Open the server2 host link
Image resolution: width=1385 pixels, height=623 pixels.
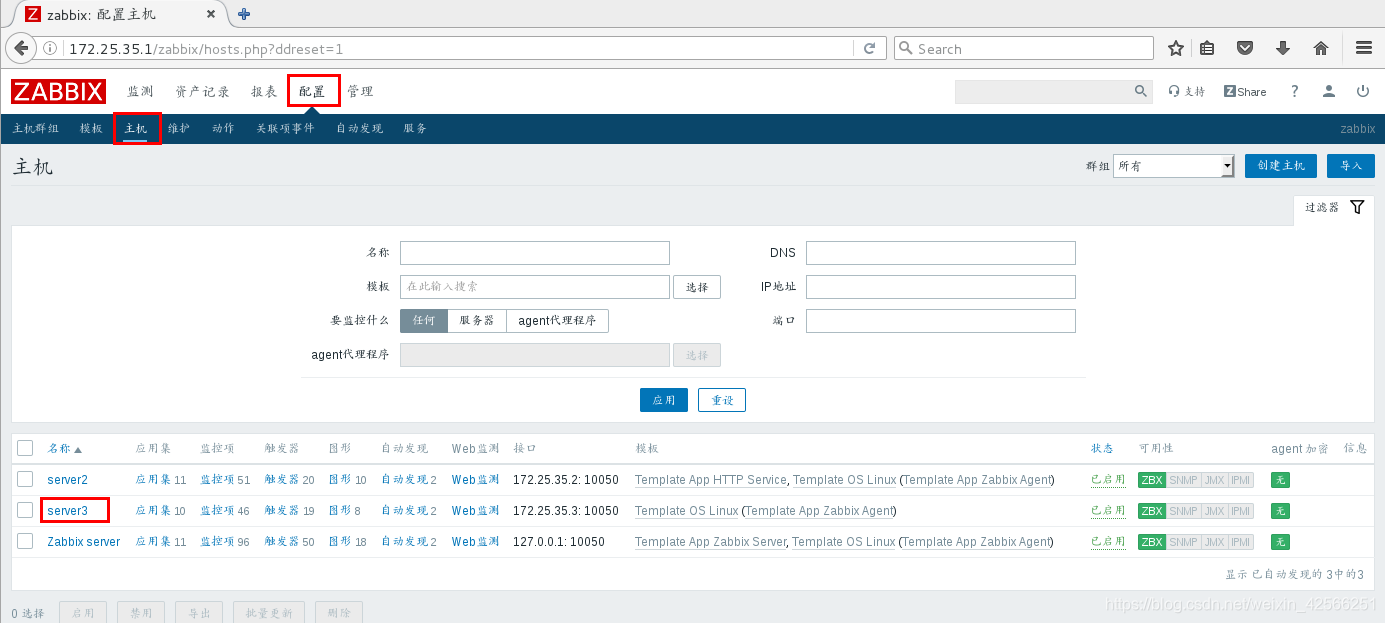tap(68, 480)
